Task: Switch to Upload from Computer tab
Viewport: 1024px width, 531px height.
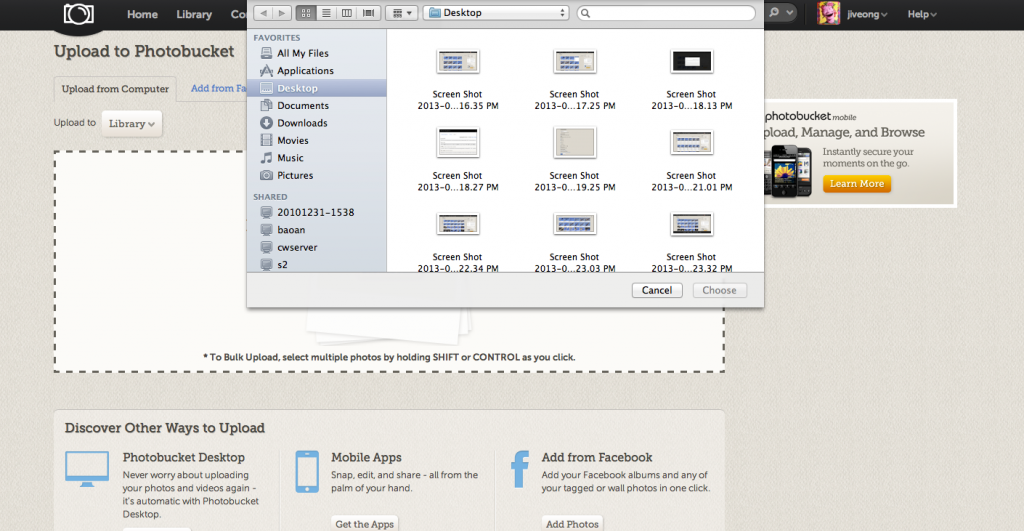Action: [115, 89]
